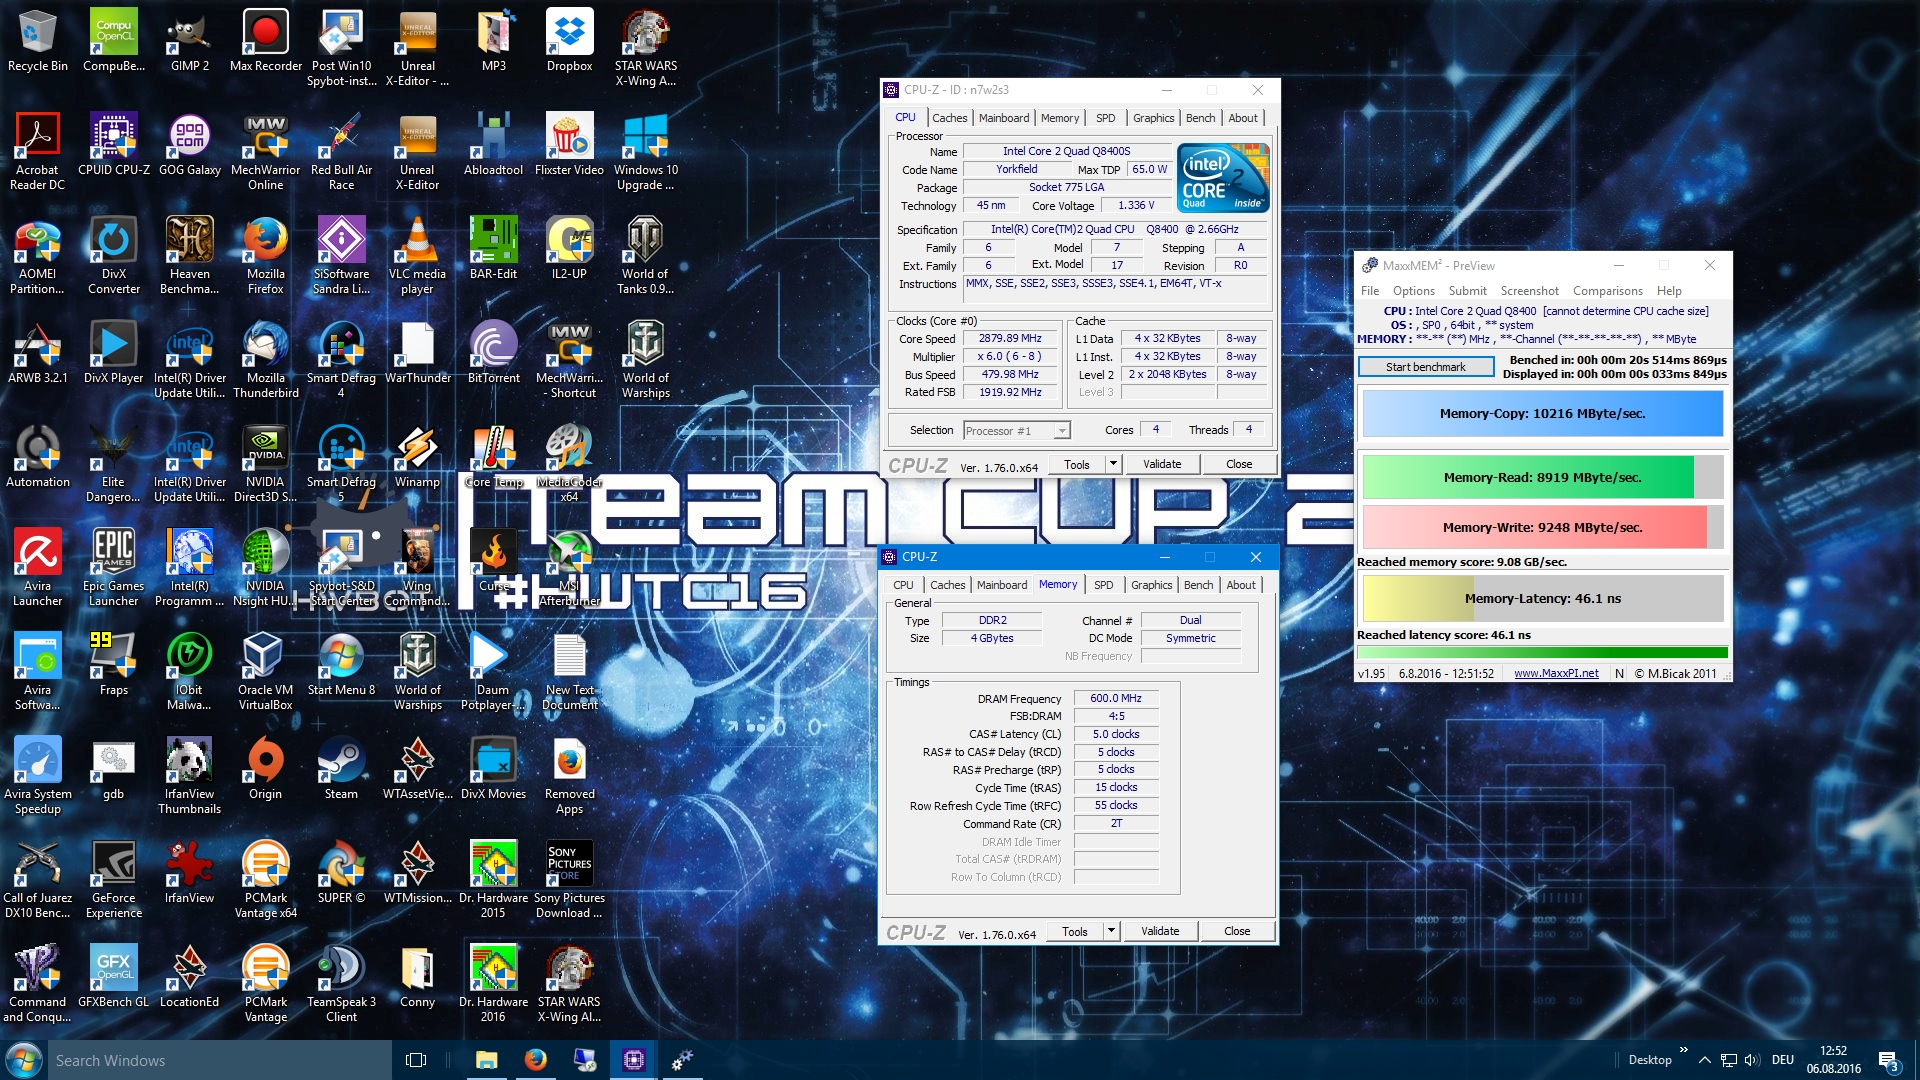The image size is (1920, 1080).
Task: Click Validate in lower CPU-Z window
Action: click(1160, 931)
